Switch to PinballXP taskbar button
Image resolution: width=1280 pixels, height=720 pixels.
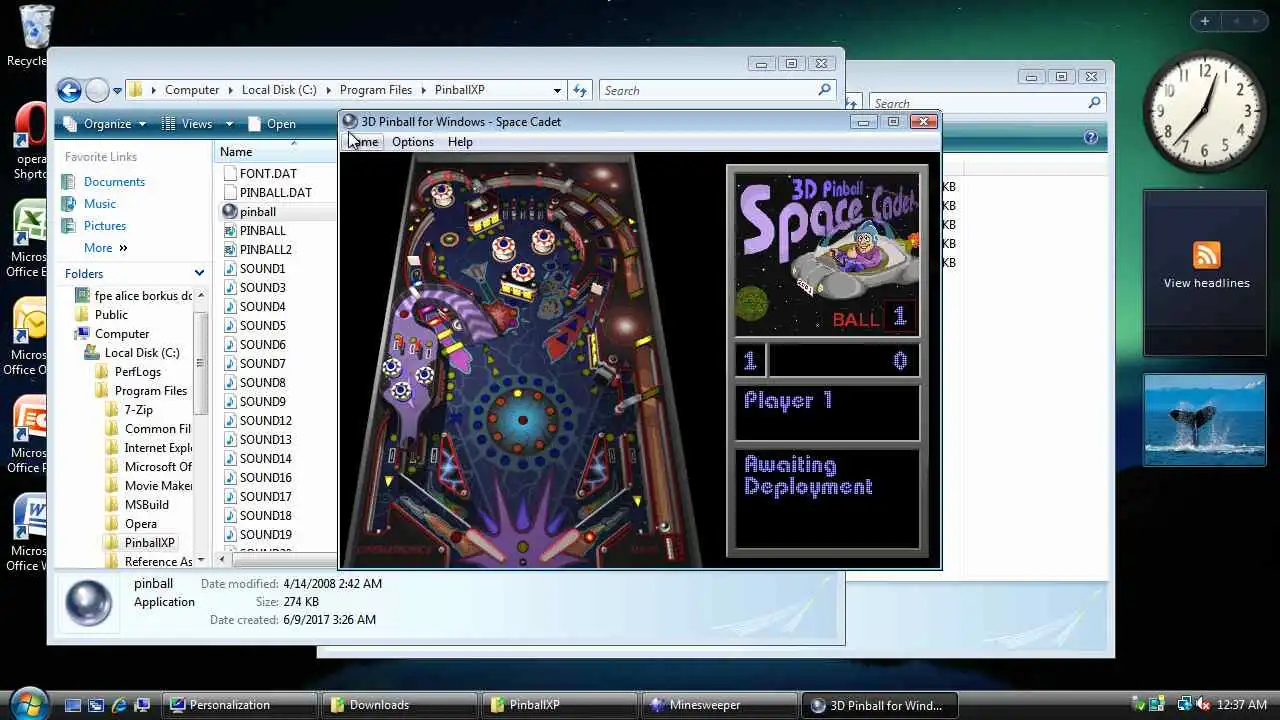click(558, 705)
